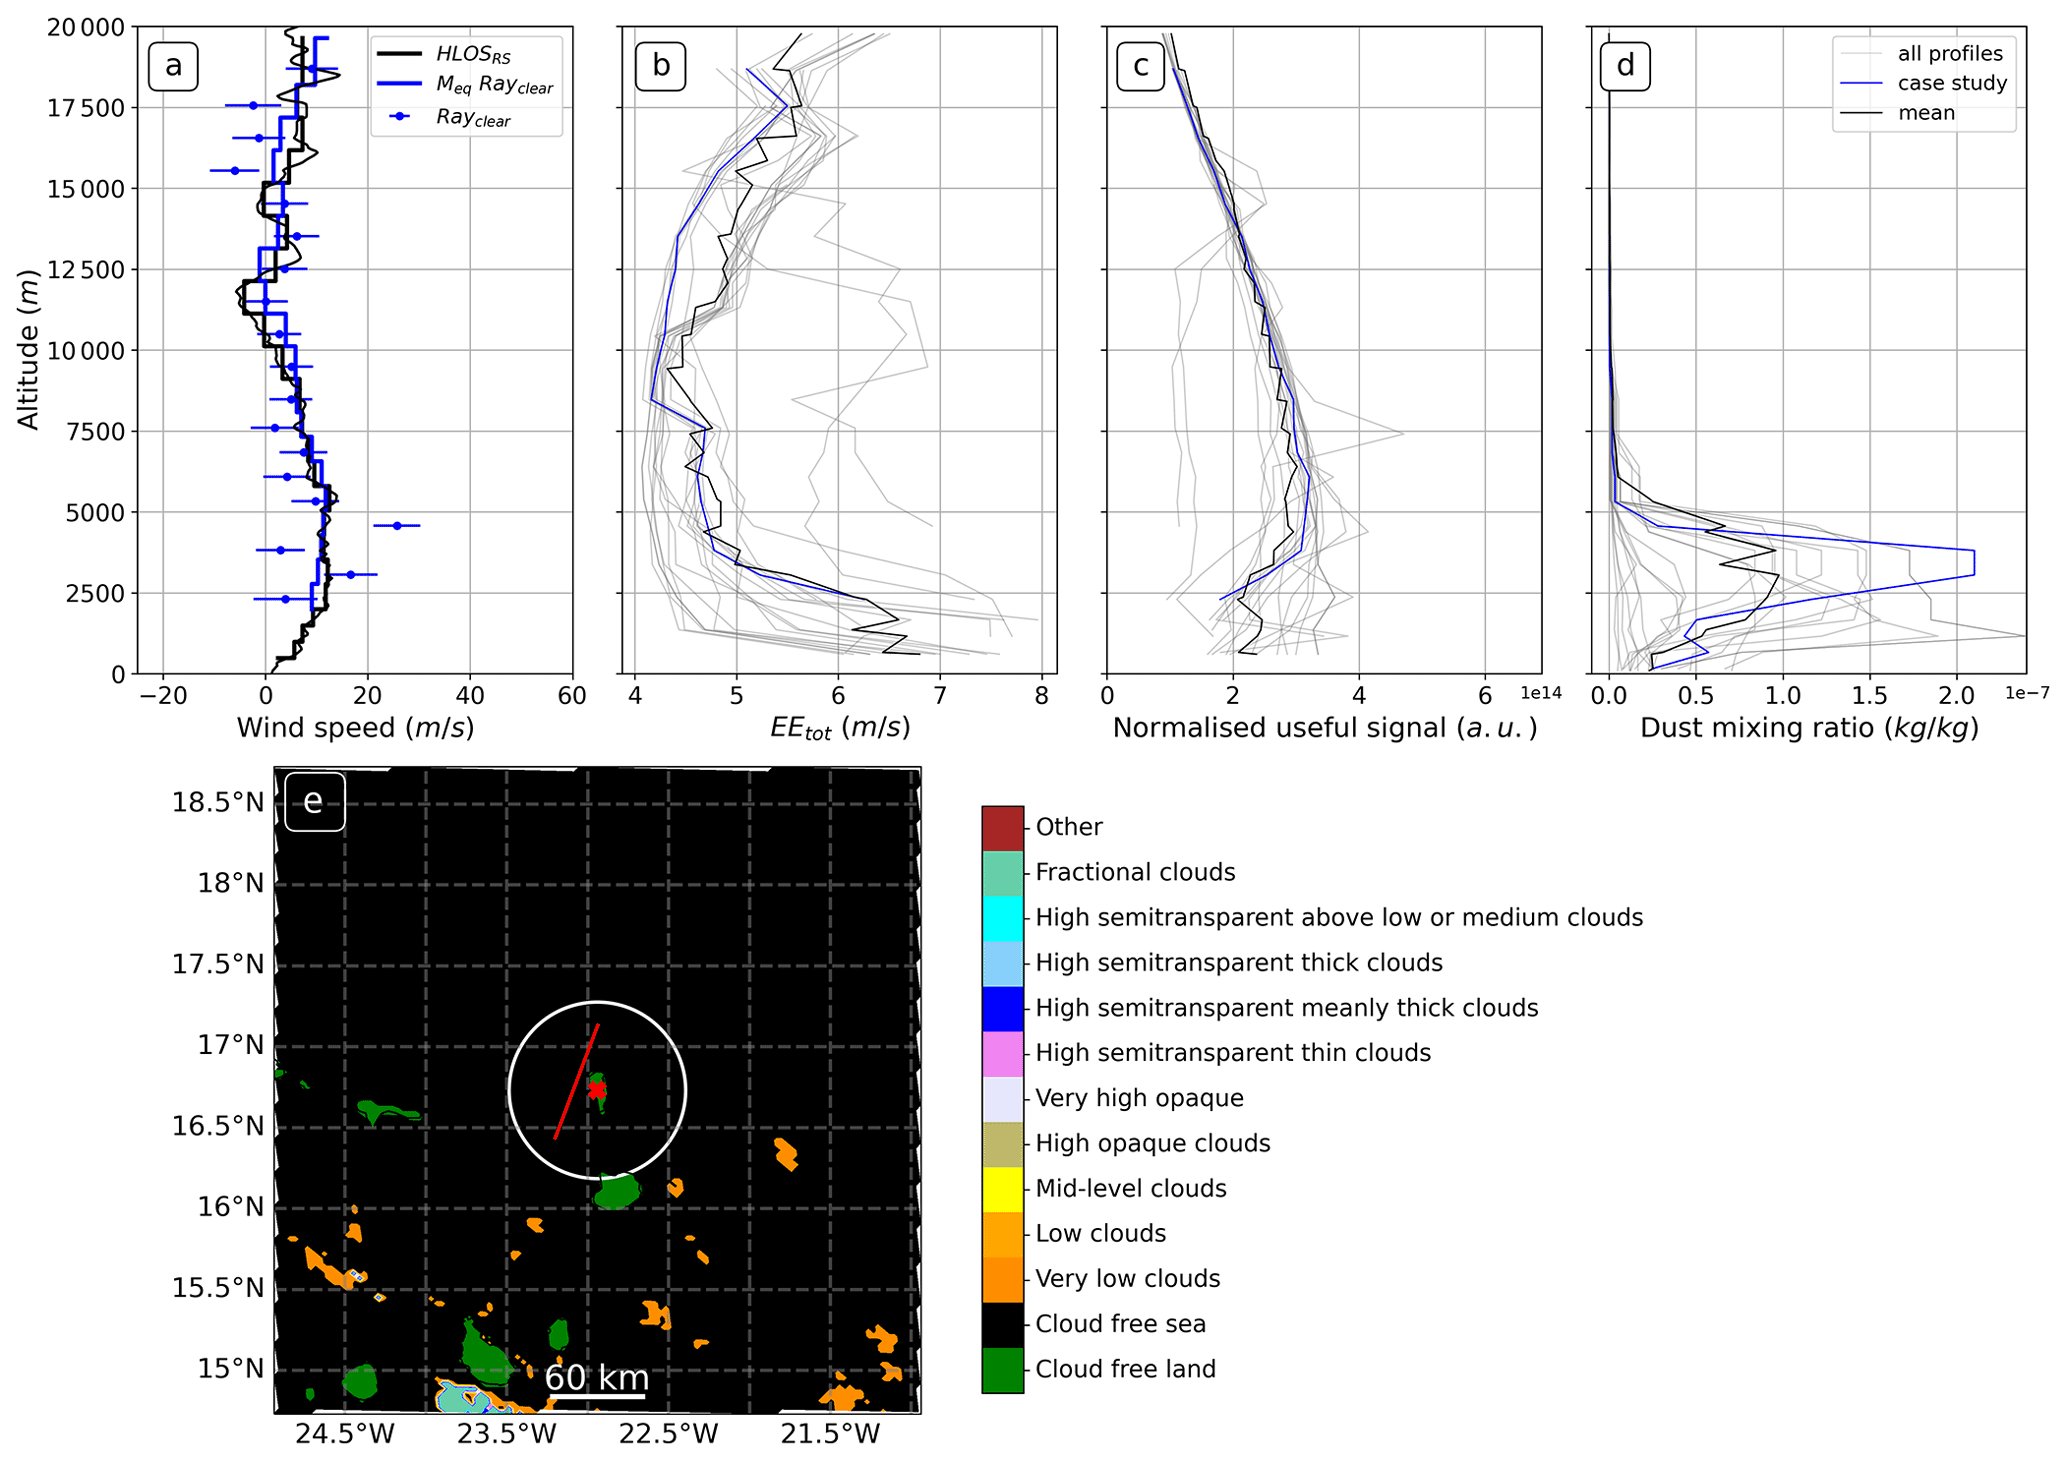Click the panel 'e' label on map
This screenshot has width=2067, height=1461.
coord(314,801)
